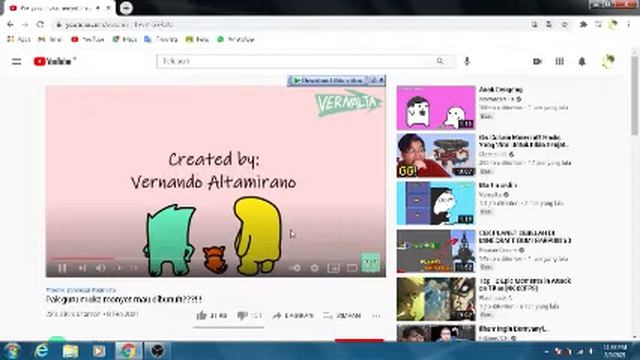The image size is (640, 360).
Task: Go to the YouTube home logo
Action: (x=54, y=62)
